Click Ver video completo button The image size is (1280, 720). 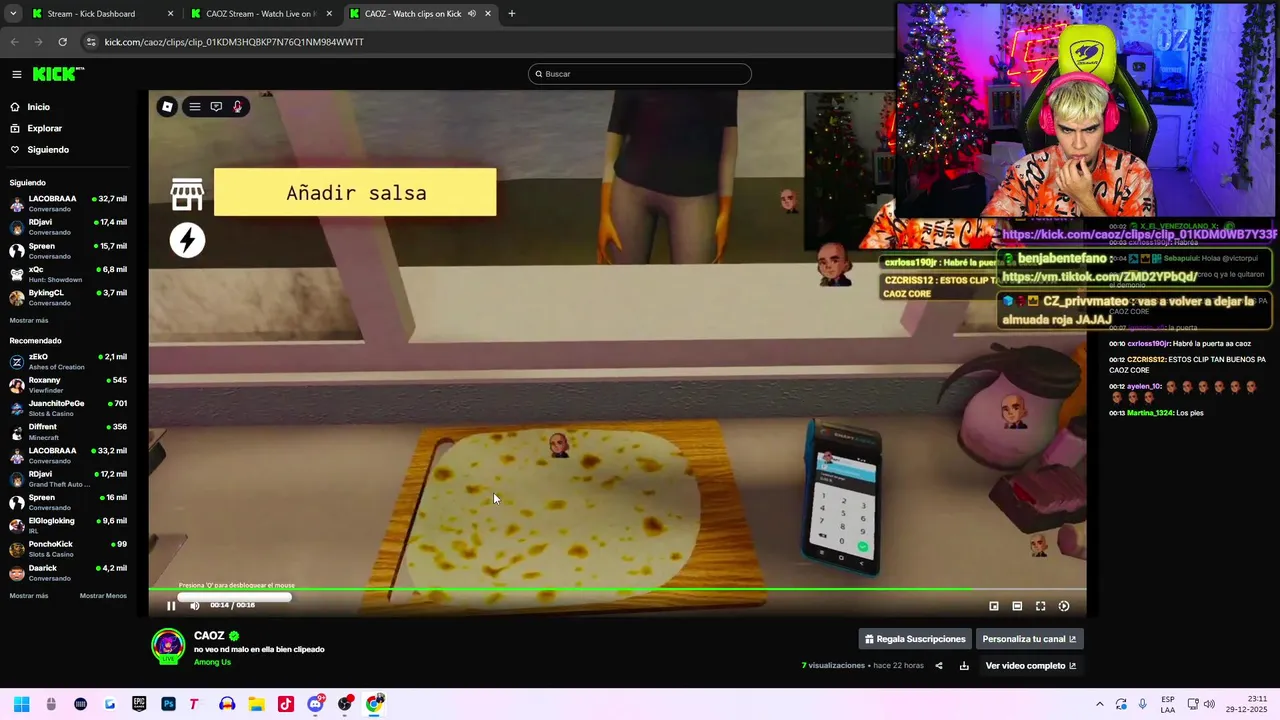click(1031, 666)
